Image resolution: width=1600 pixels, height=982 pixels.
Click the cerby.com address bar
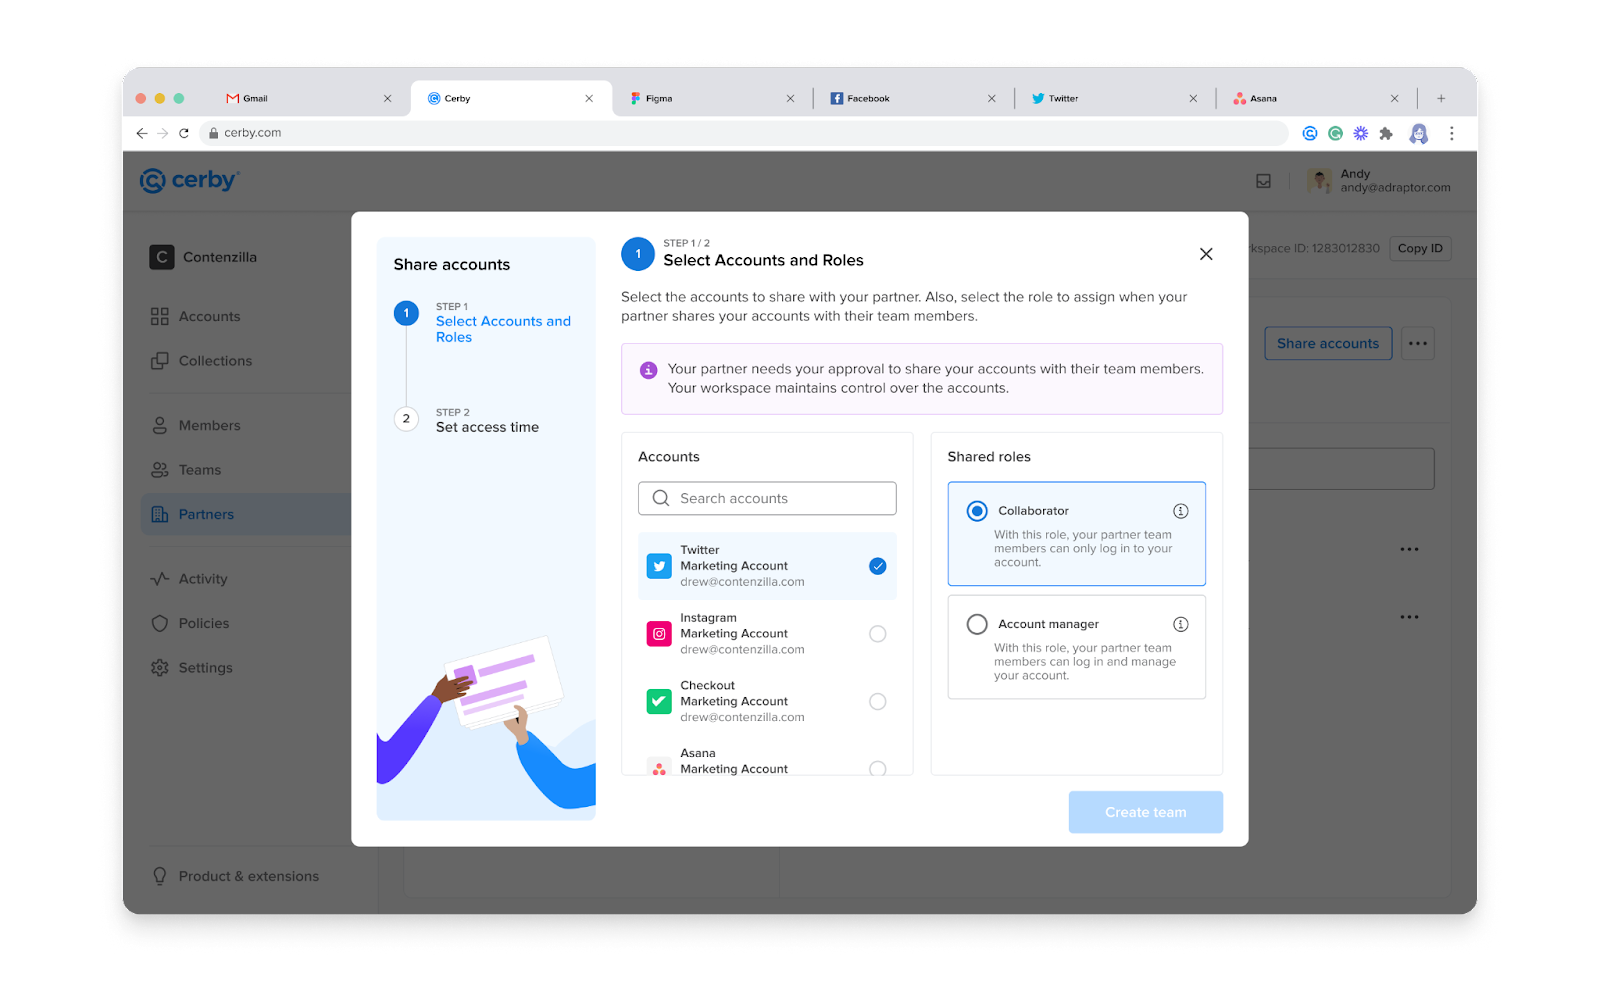[743, 133]
